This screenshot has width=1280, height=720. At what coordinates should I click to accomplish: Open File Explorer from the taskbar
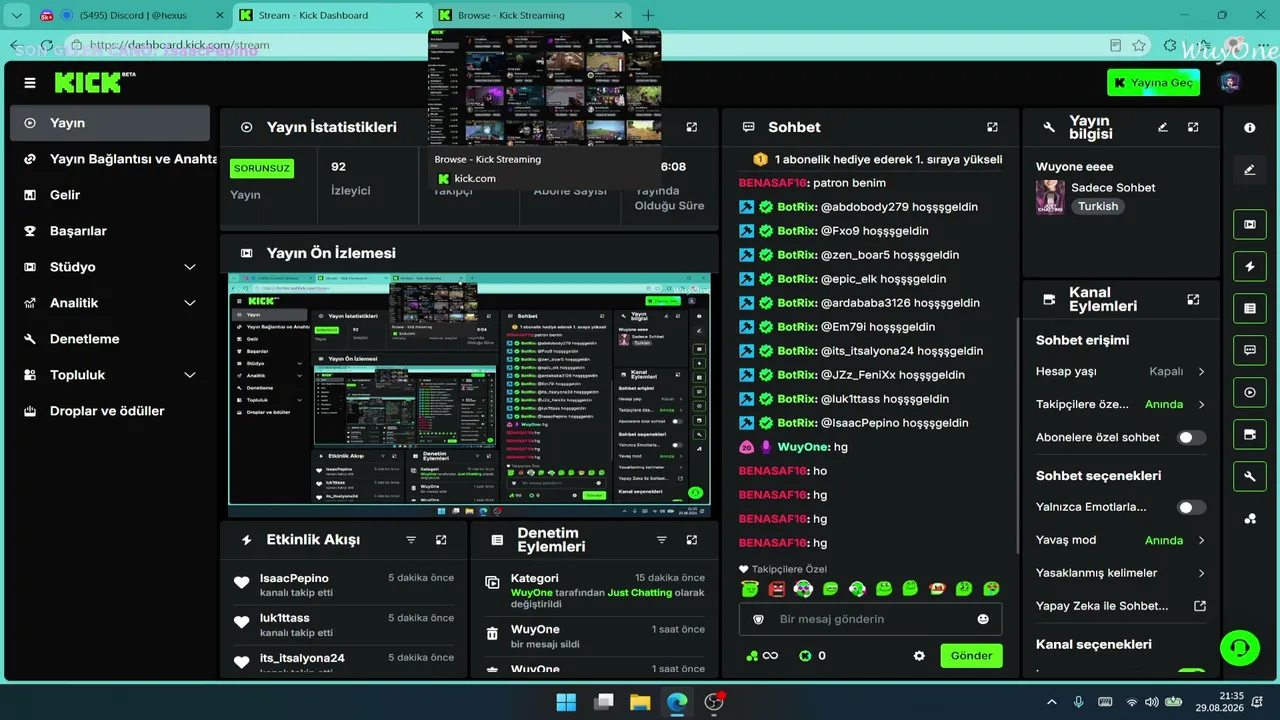[640, 702]
